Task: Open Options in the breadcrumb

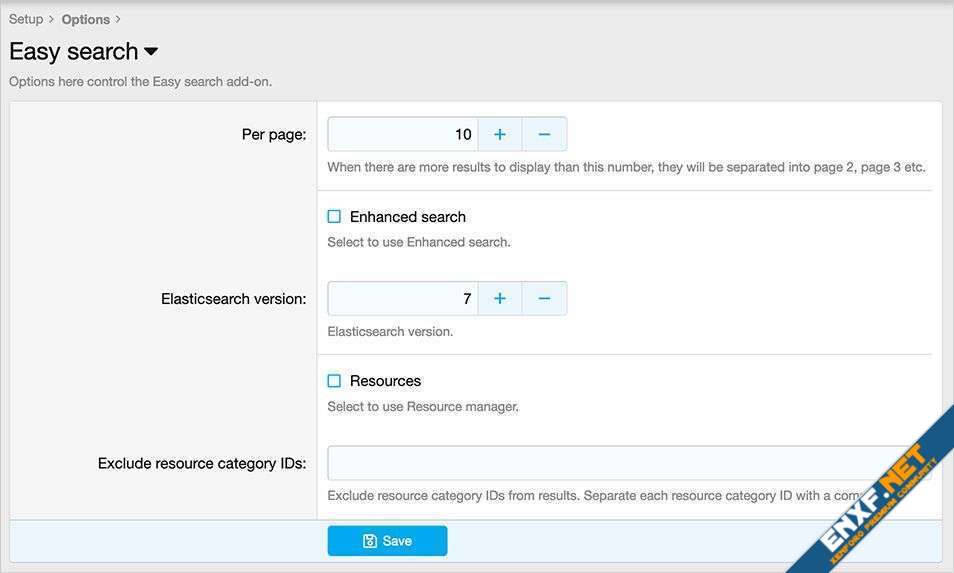Action: (x=86, y=19)
